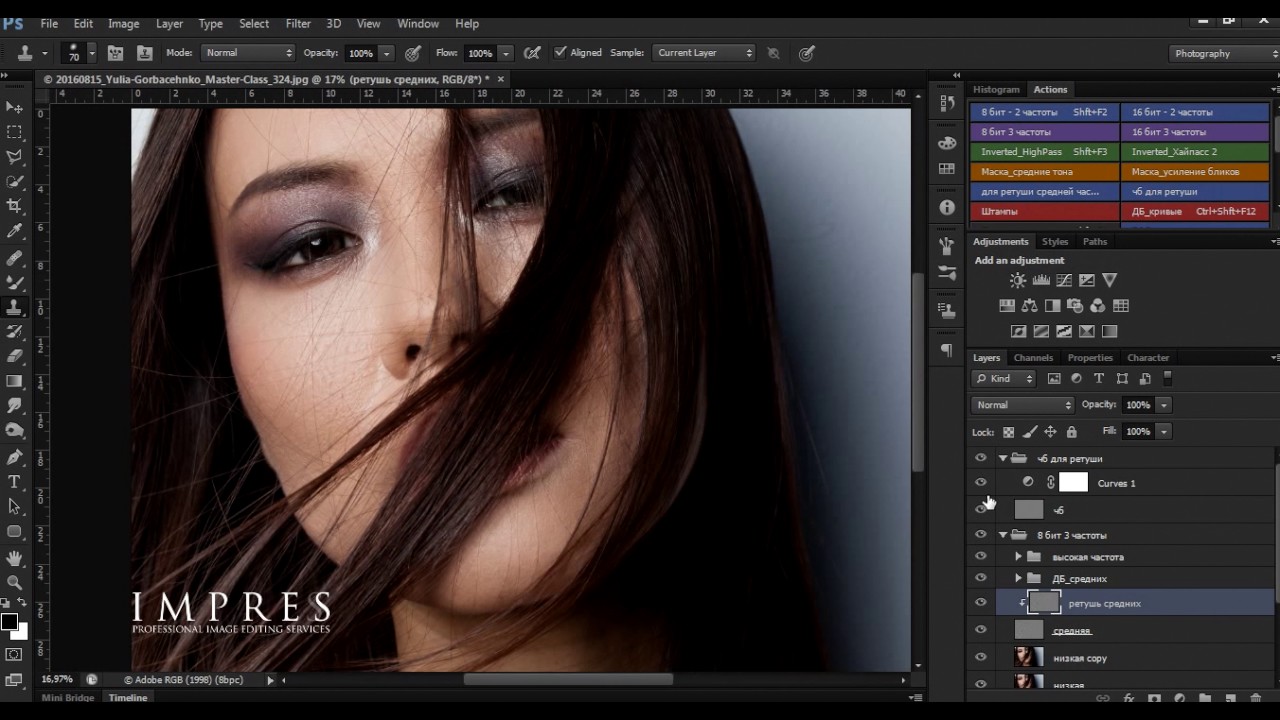Select the Rectangular Marquee tool
Viewport: 1280px width, 720px height.
(14, 132)
